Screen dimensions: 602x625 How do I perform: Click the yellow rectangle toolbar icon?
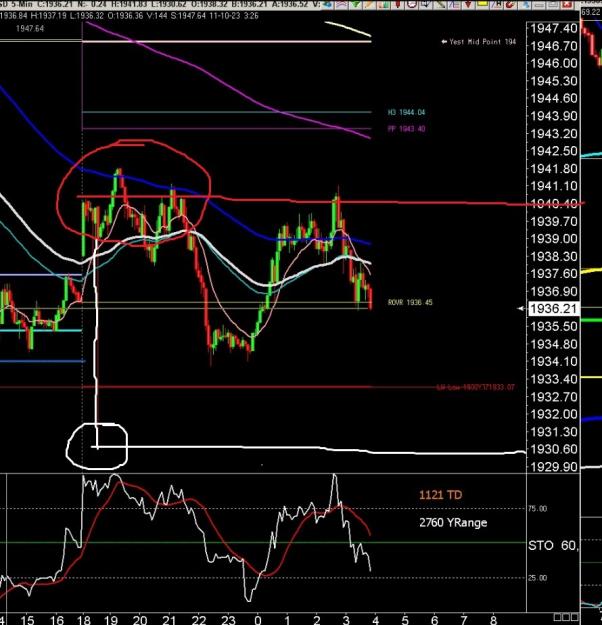[x=482, y=4]
